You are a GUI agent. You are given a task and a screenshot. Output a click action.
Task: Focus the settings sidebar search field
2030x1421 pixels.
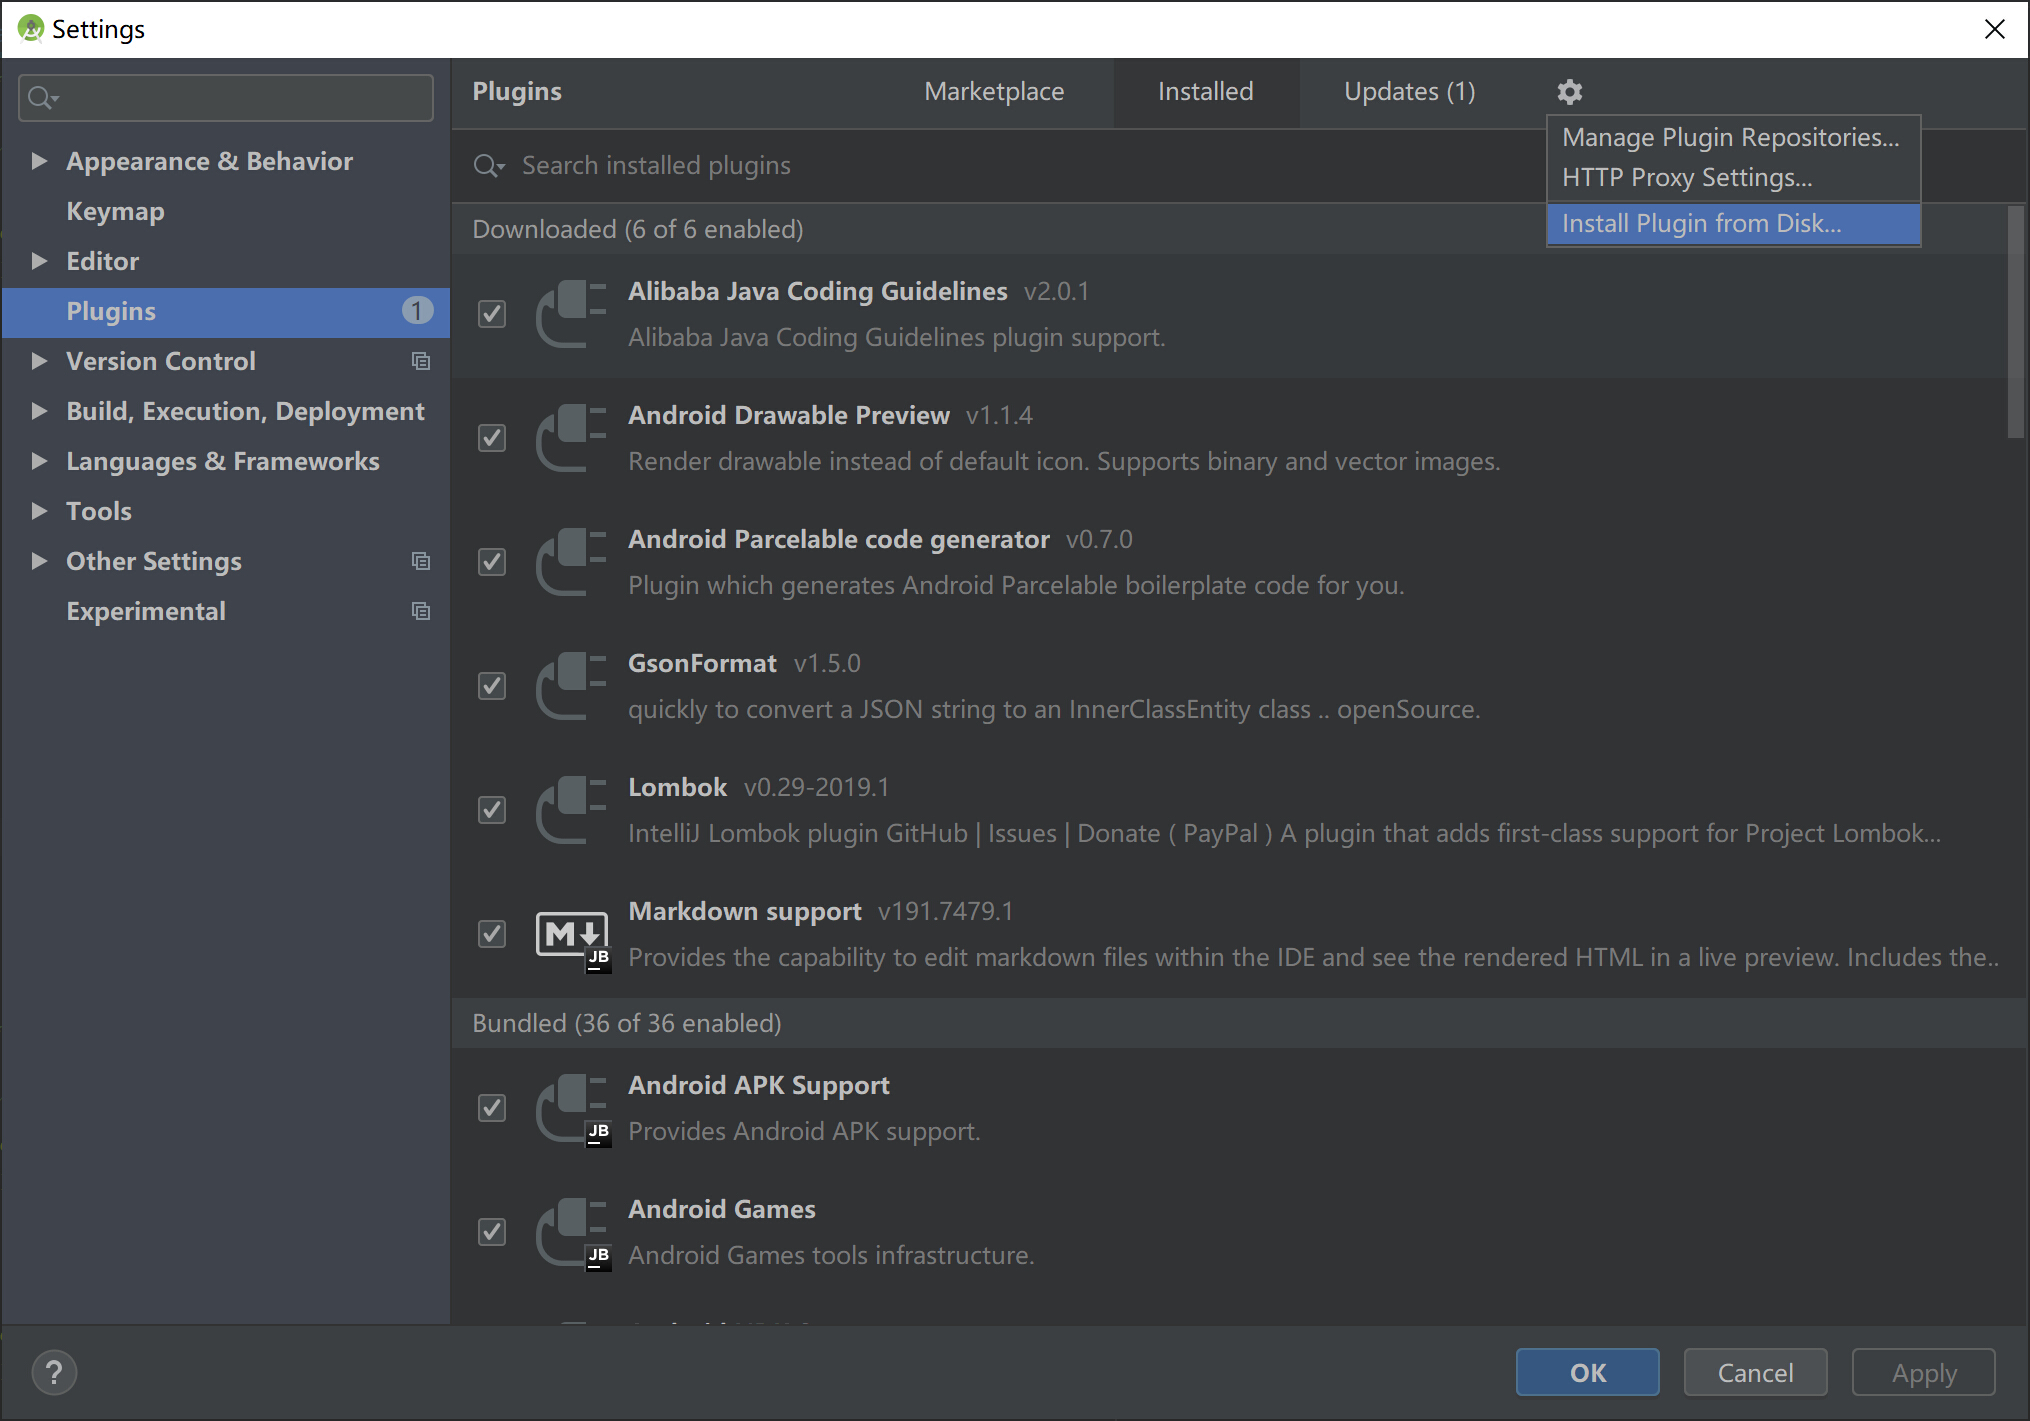pyautogui.click(x=226, y=98)
